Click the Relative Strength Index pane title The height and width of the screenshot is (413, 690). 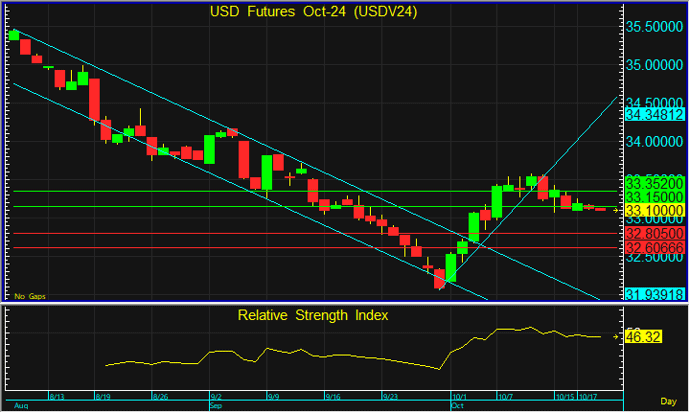(312, 315)
